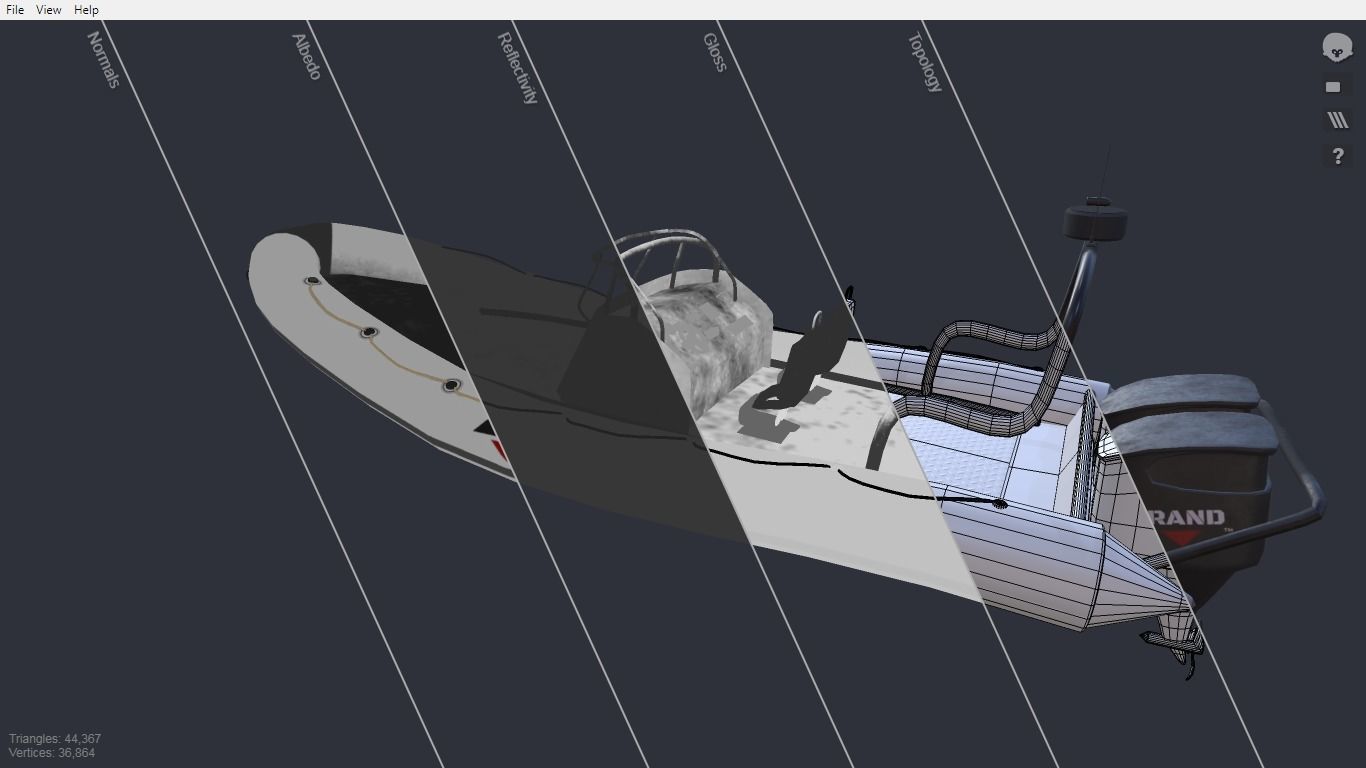The image size is (1366, 768).
Task: Click the Vertices: 36,864 count text
Action: coord(52,753)
